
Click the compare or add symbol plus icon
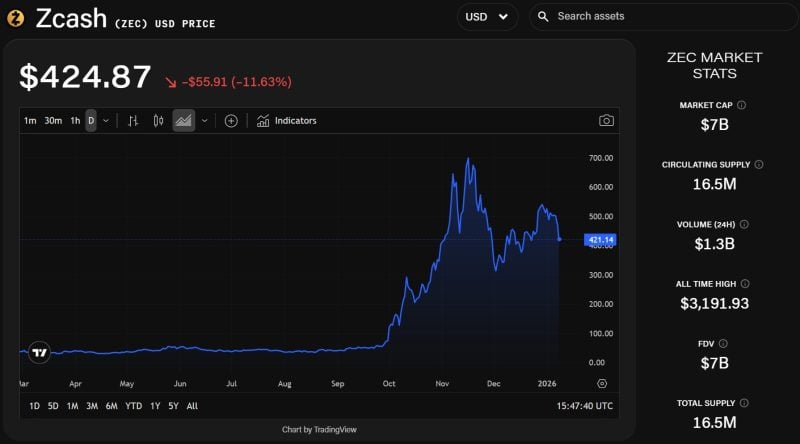[231, 121]
